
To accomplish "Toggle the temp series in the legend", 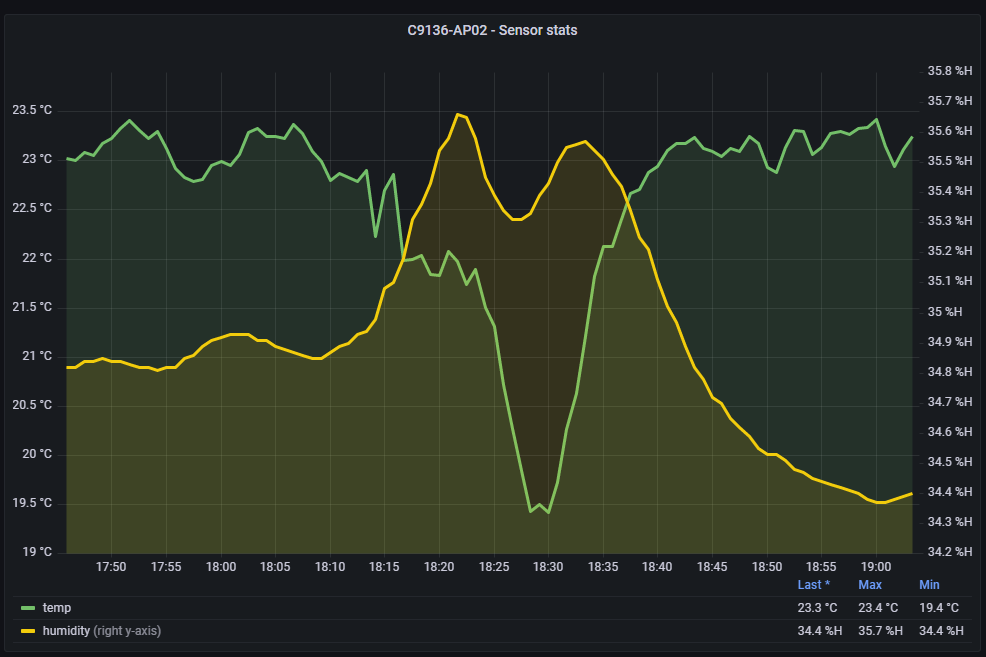I will pos(56,608).
